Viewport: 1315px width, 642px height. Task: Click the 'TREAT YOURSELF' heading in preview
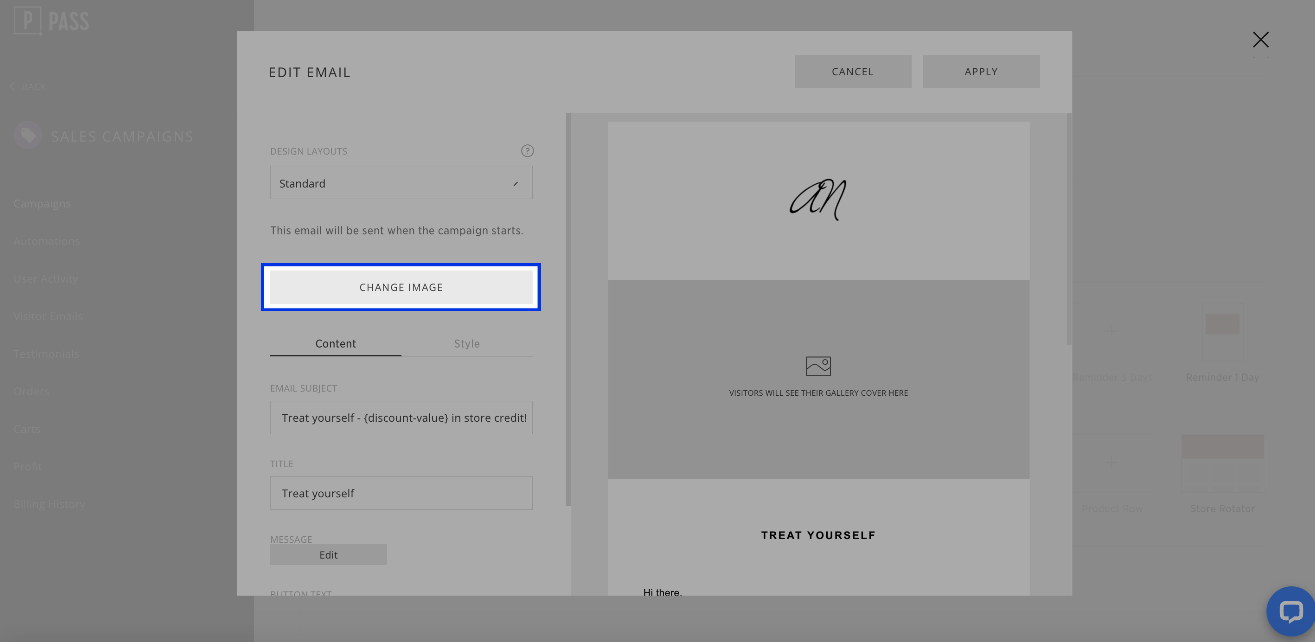click(818, 535)
